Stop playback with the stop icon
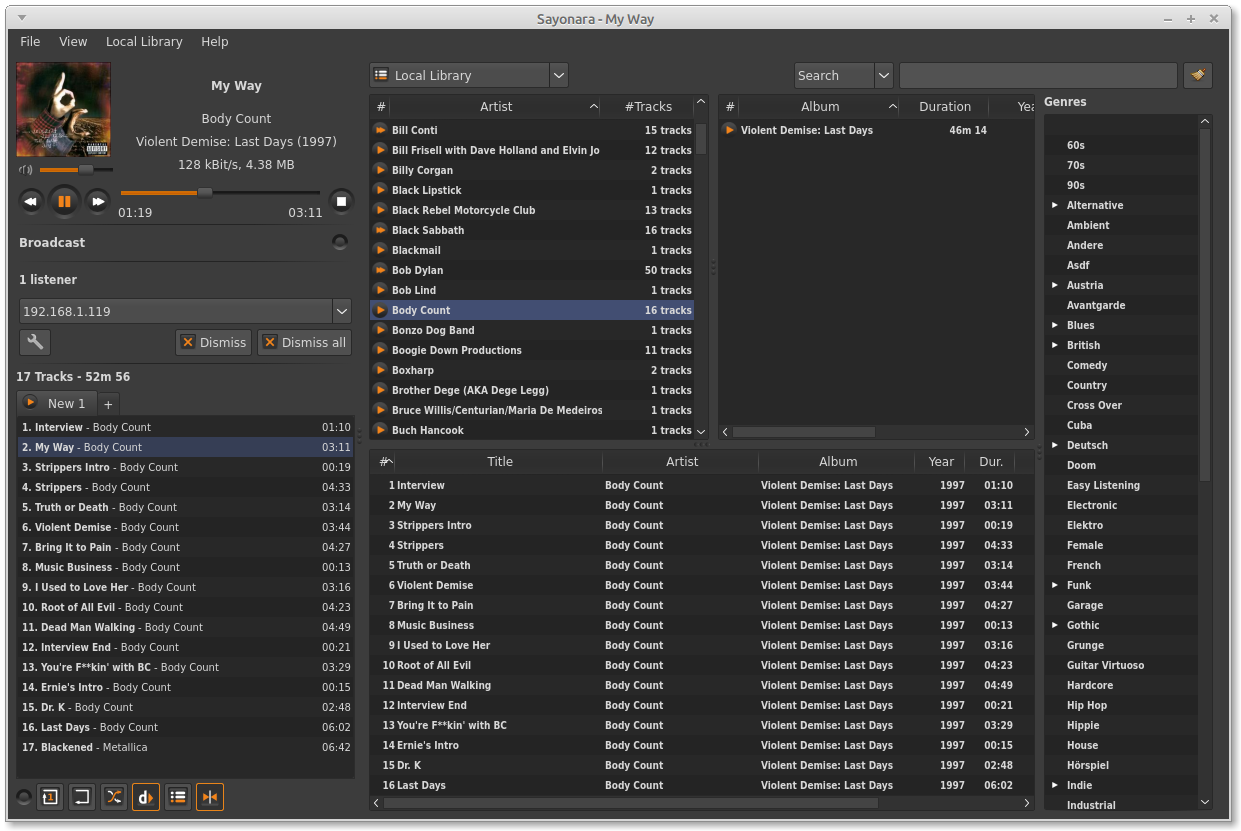The height and width of the screenshot is (831, 1241). [341, 201]
